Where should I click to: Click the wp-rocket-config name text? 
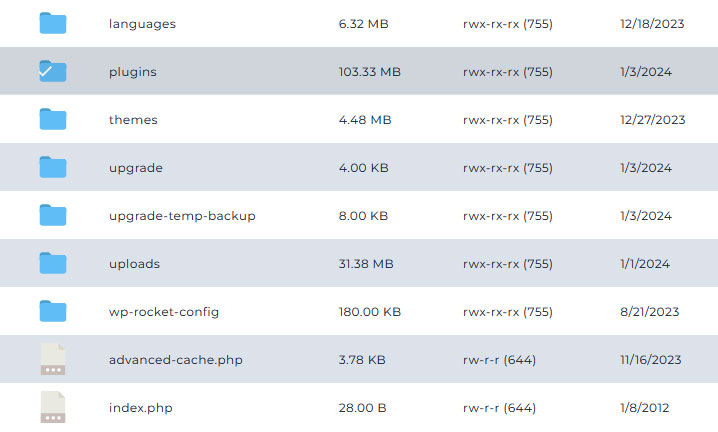[164, 312]
